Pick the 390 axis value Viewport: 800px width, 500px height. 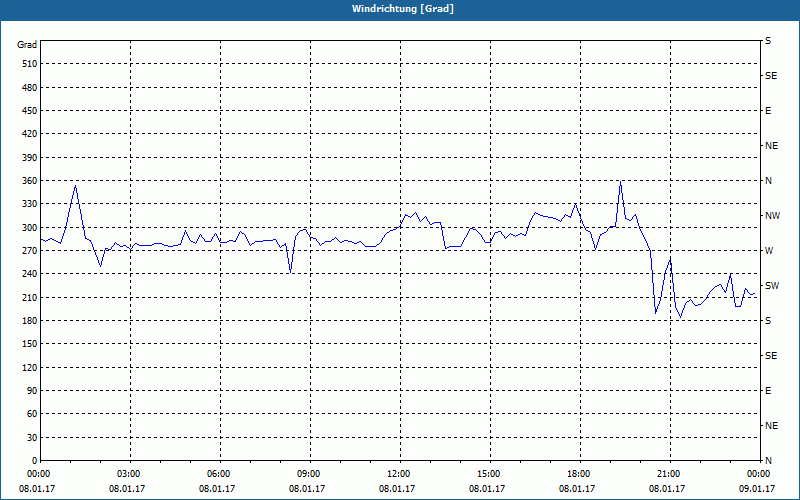pyautogui.click(x=30, y=158)
